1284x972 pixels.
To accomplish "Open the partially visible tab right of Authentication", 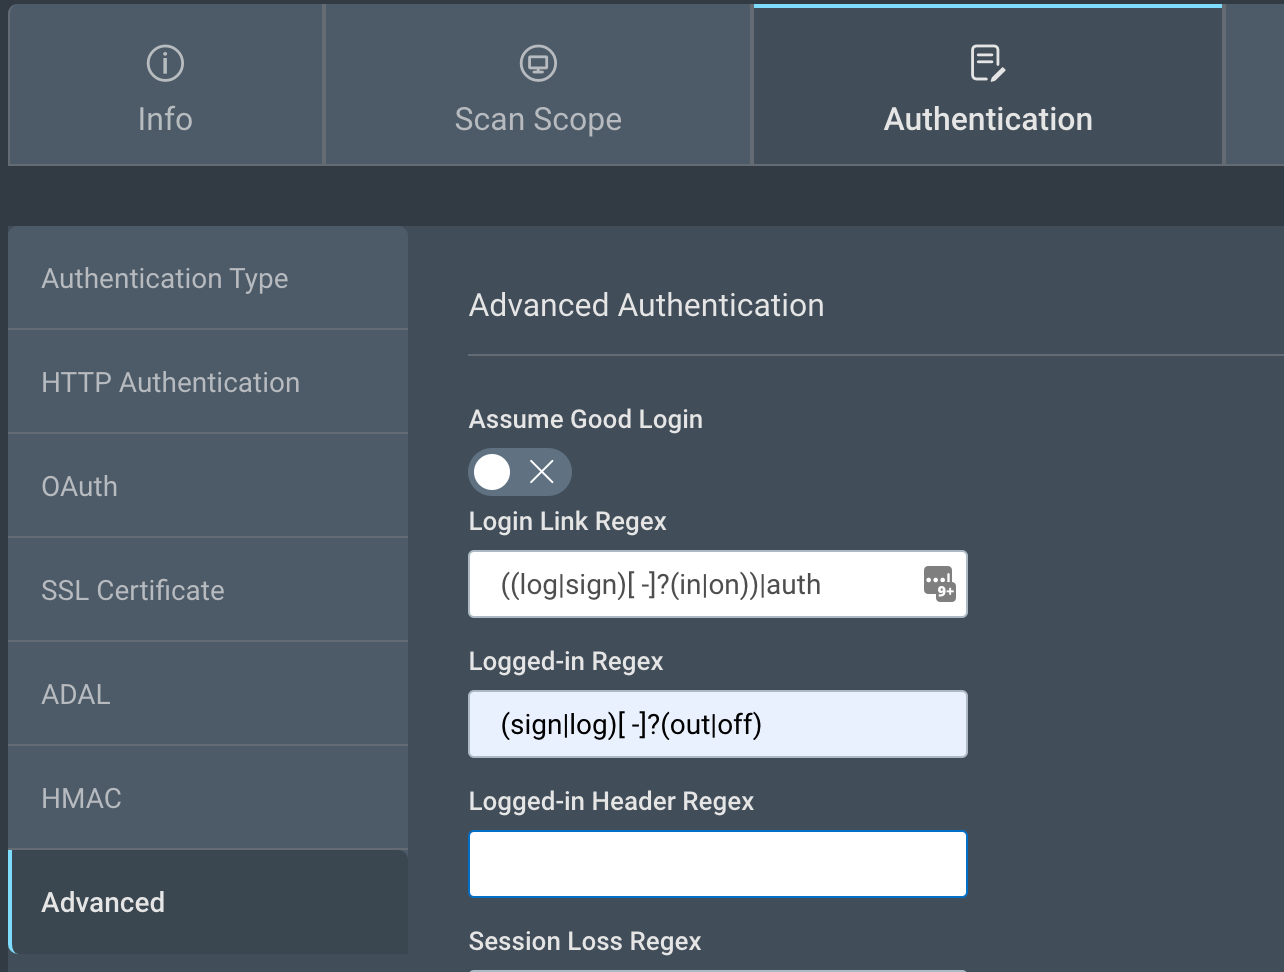I will tap(1255, 85).
